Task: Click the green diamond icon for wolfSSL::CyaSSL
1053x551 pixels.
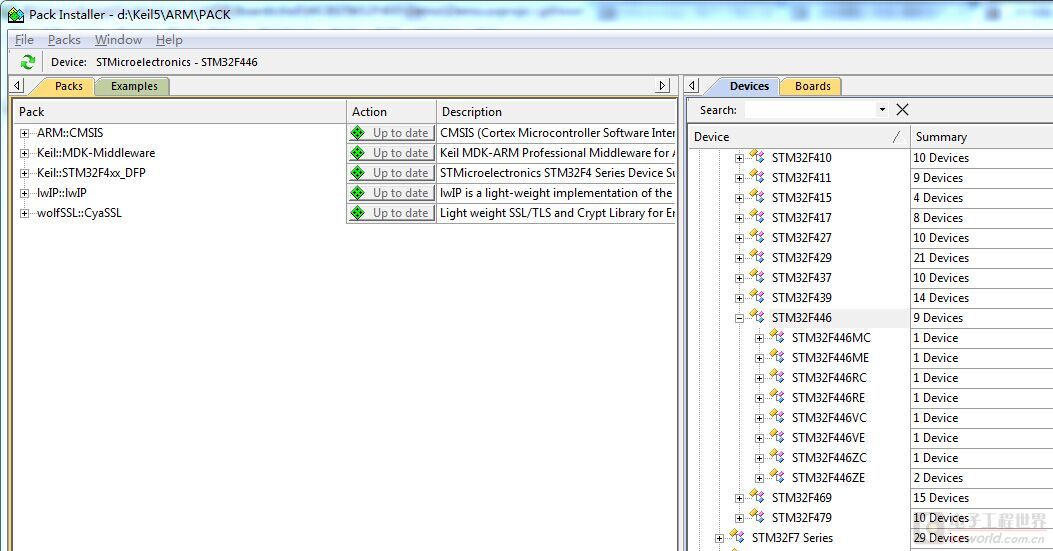Action: click(358, 213)
